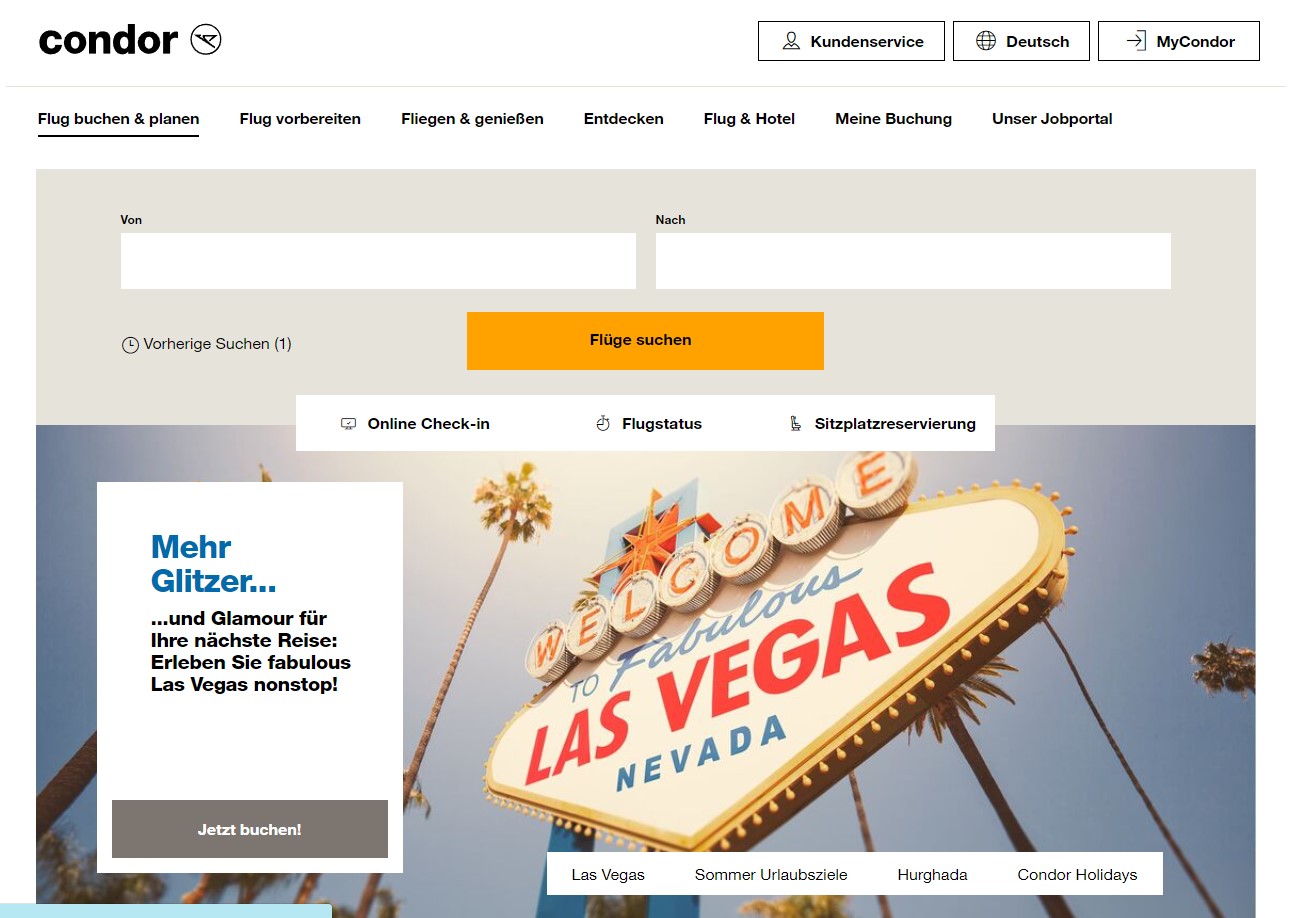Select the Las Vegas banner tab
The width and height of the screenshot is (1296, 918).
[x=608, y=874]
